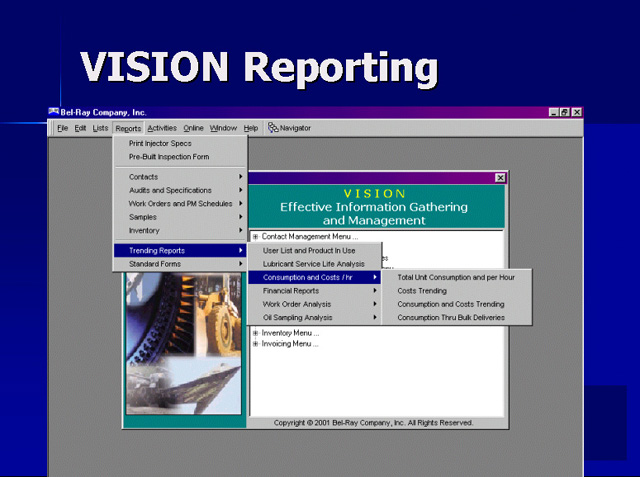640x477 pixels.
Task: Open the Help menu
Action: (251, 128)
